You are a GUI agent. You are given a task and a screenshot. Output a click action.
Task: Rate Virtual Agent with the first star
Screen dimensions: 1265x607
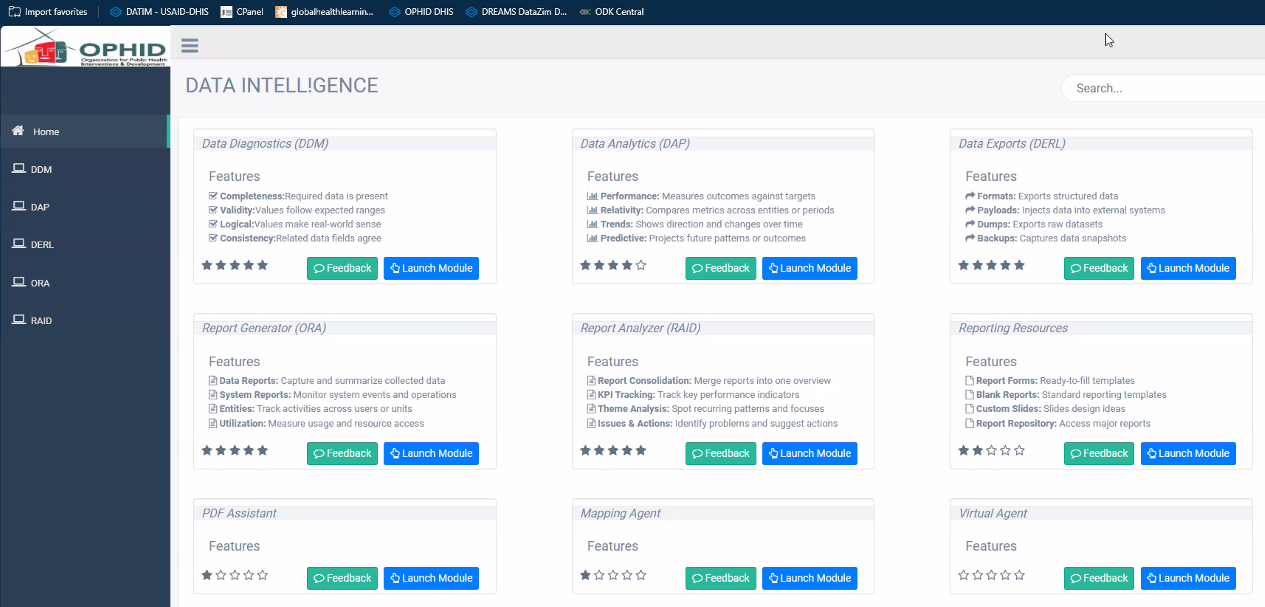pos(964,575)
